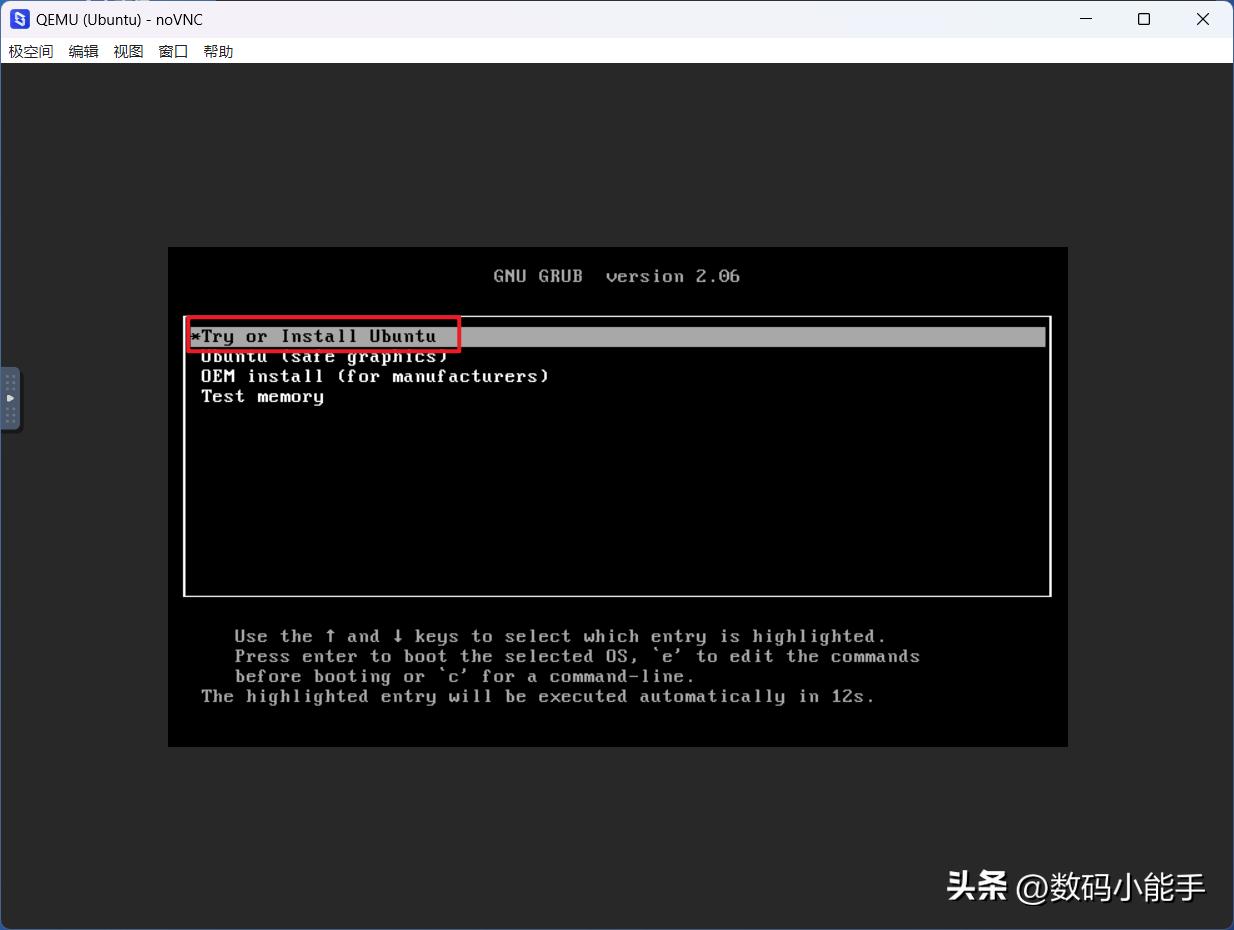The image size is (1234, 930).
Task: Click the automatic boot countdown message
Action: pos(538,696)
